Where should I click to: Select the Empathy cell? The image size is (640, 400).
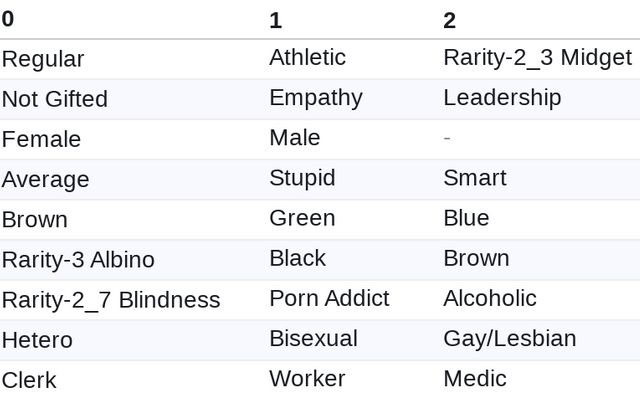(316, 98)
